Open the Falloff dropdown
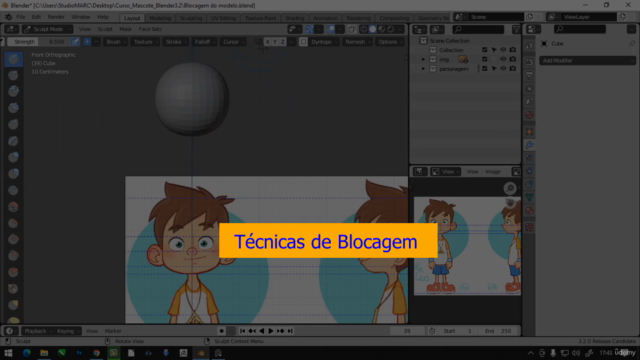The height and width of the screenshot is (360, 640). click(204, 42)
